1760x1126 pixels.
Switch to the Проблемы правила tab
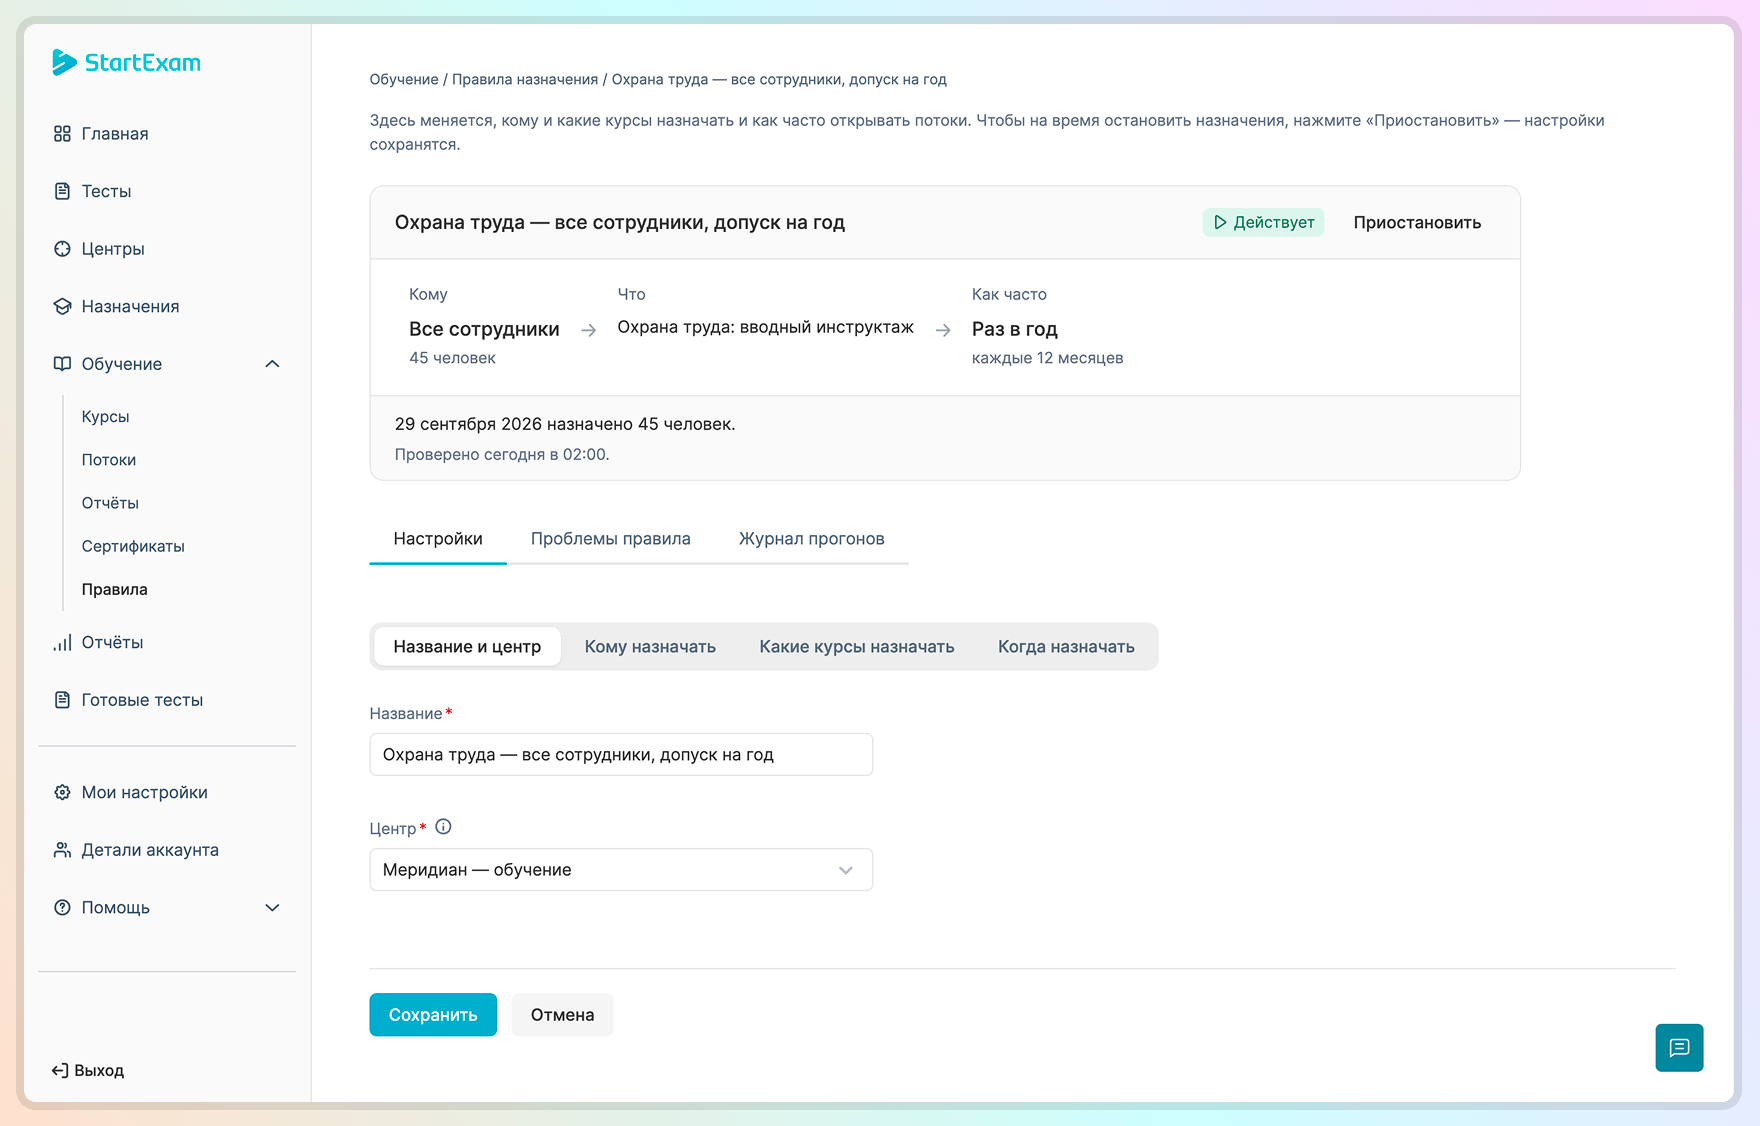pos(611,539)
